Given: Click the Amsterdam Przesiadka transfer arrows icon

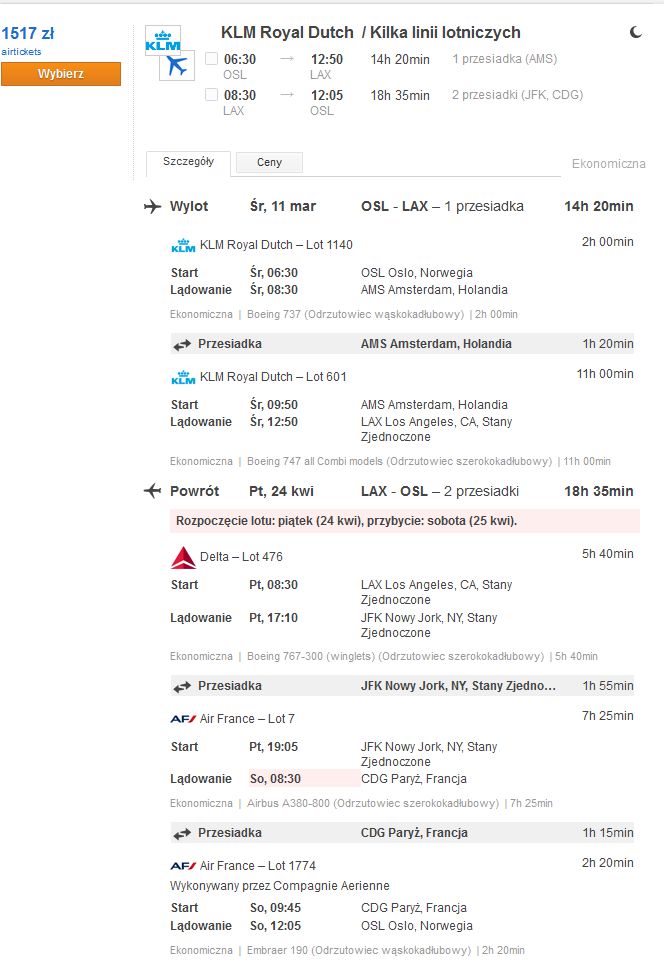Looking at the screenshot, I should [x=182, y=345].
